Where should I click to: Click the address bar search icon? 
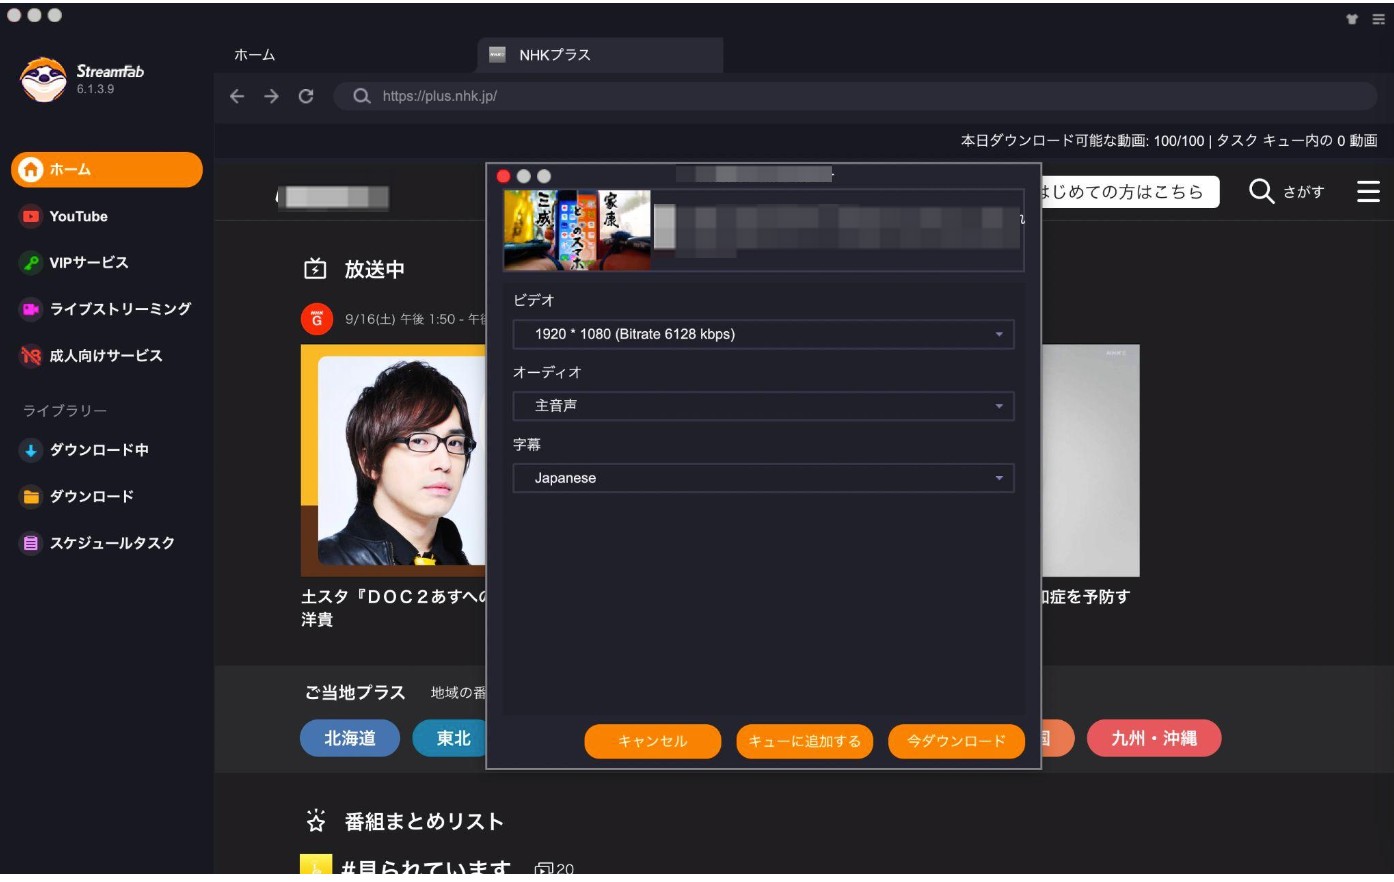[362, 96]
